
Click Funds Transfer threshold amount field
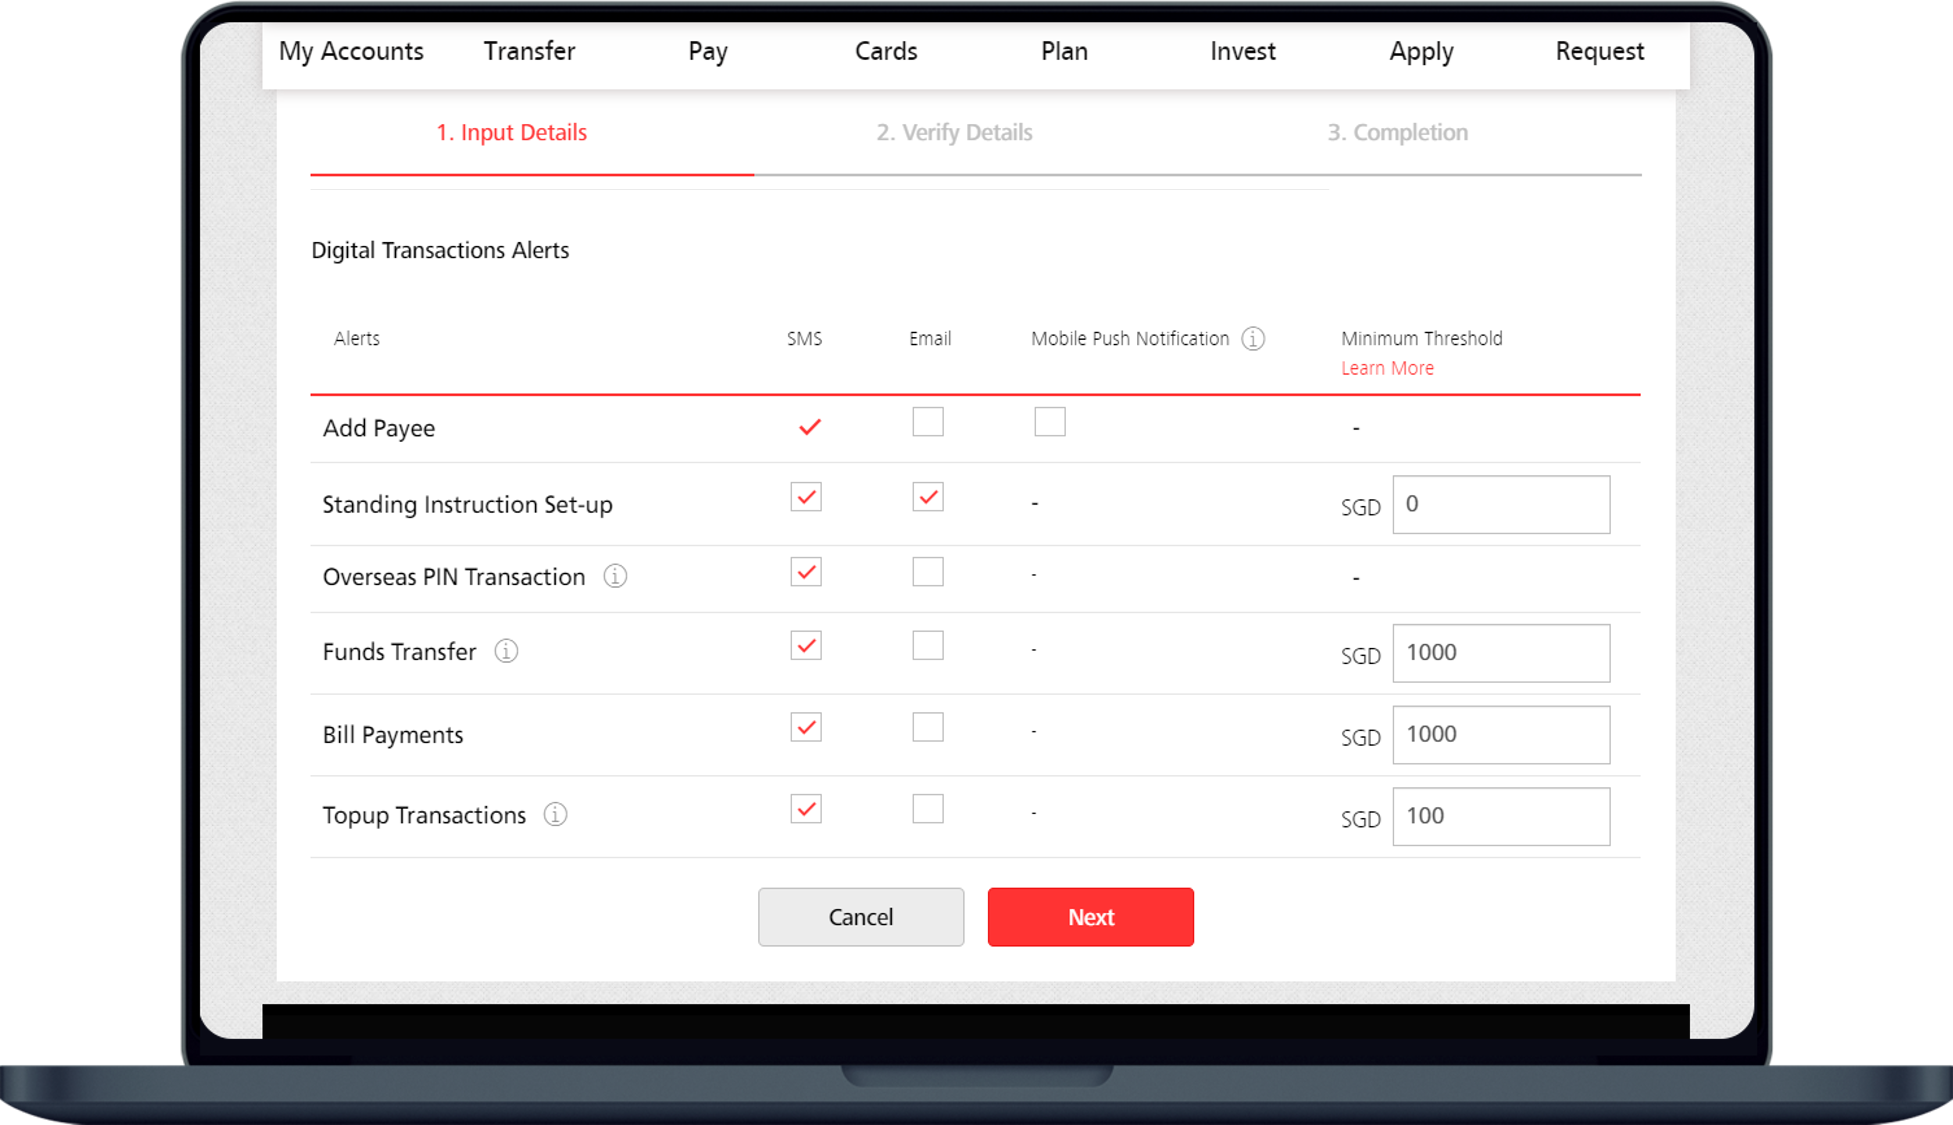1501,653
